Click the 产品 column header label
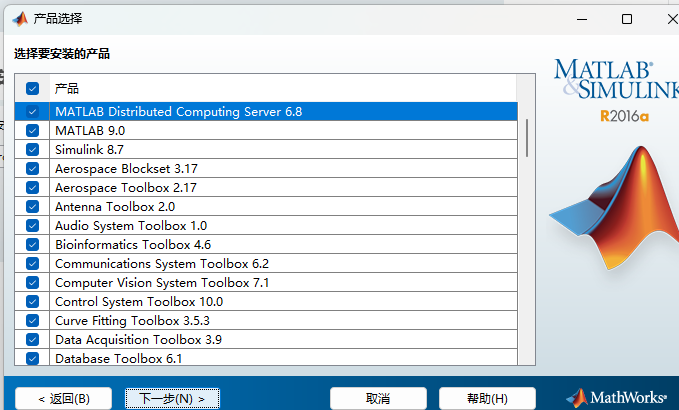 click(x=67, y=89)
